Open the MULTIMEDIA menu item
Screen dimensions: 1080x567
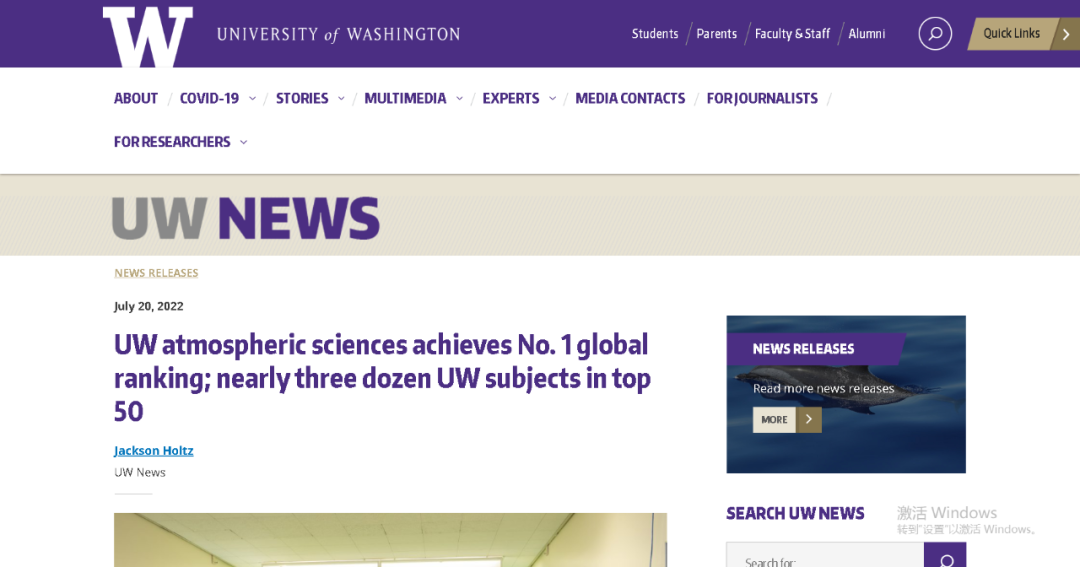pos(405,99)
